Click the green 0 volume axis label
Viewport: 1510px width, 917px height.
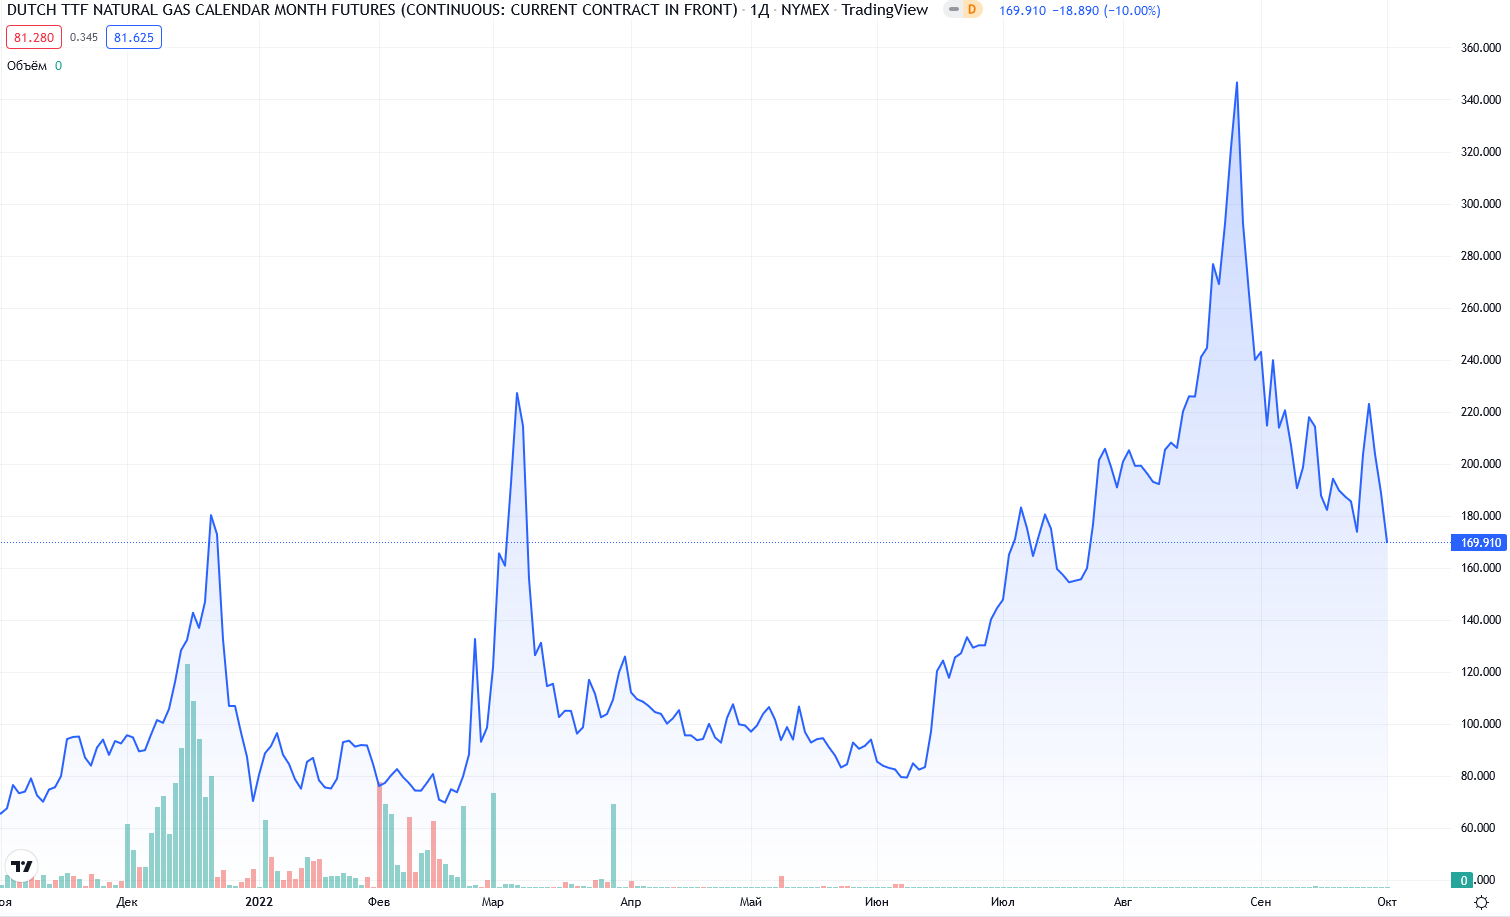[x=1465, y=880]
